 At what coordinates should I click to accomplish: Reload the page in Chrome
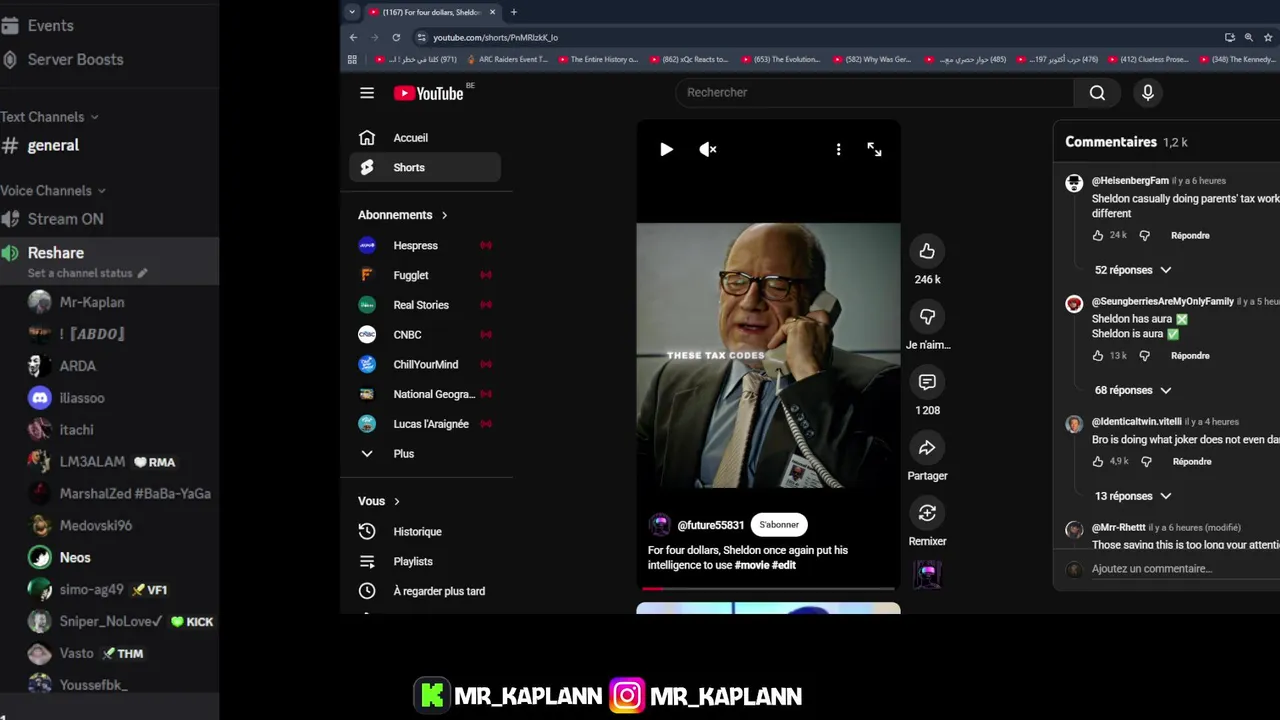click(x=396, y=37)
